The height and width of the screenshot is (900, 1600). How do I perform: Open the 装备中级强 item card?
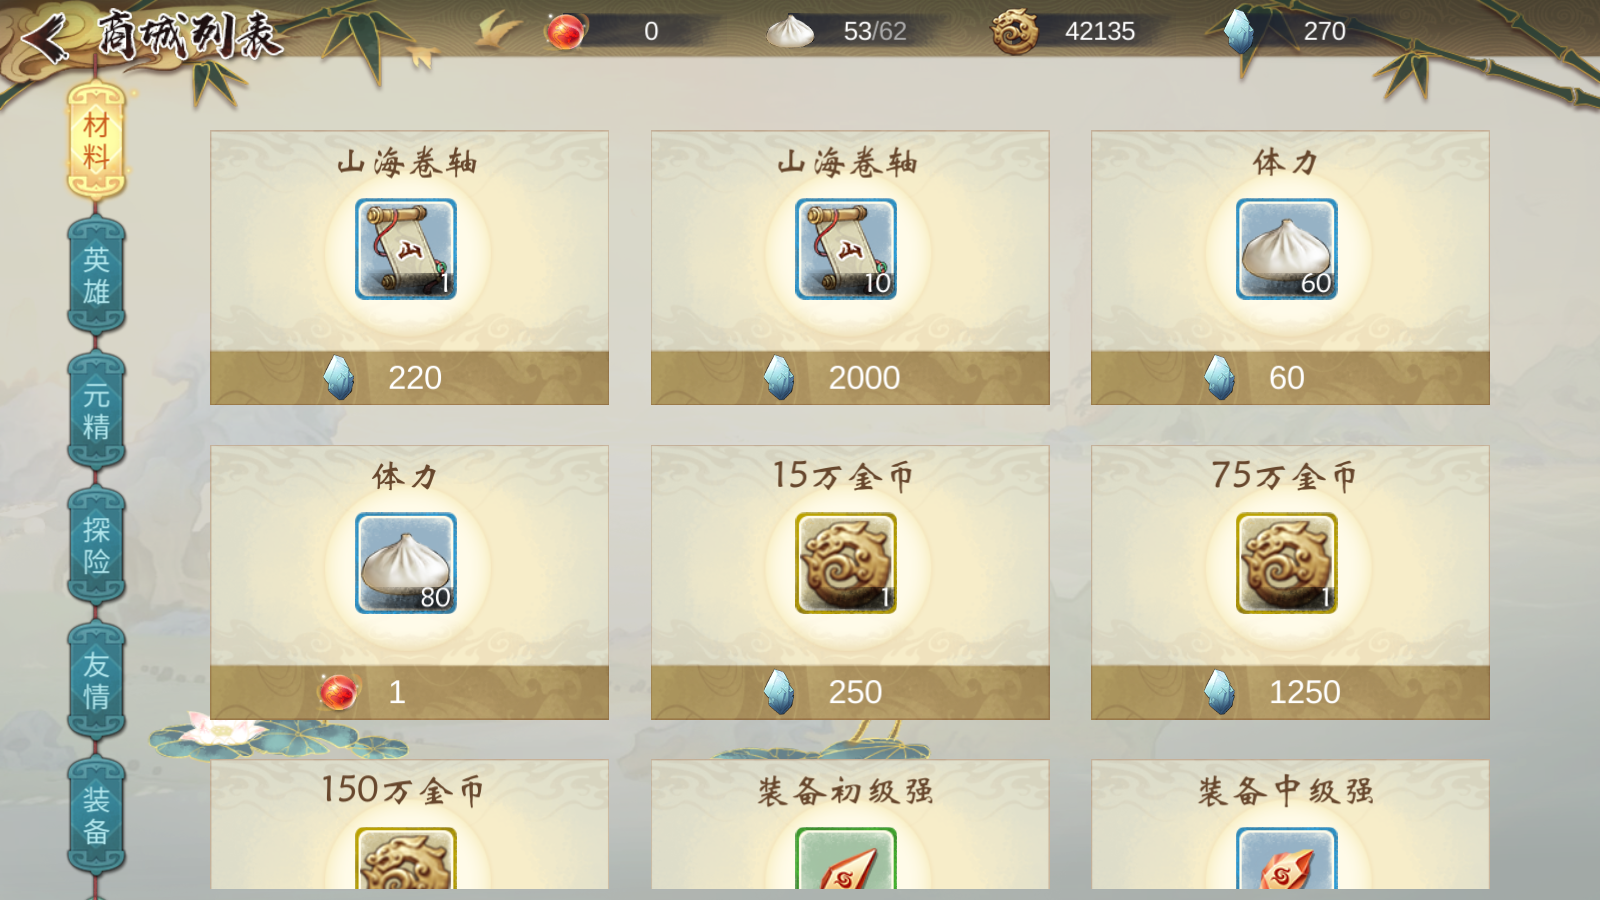point(1290,825)
